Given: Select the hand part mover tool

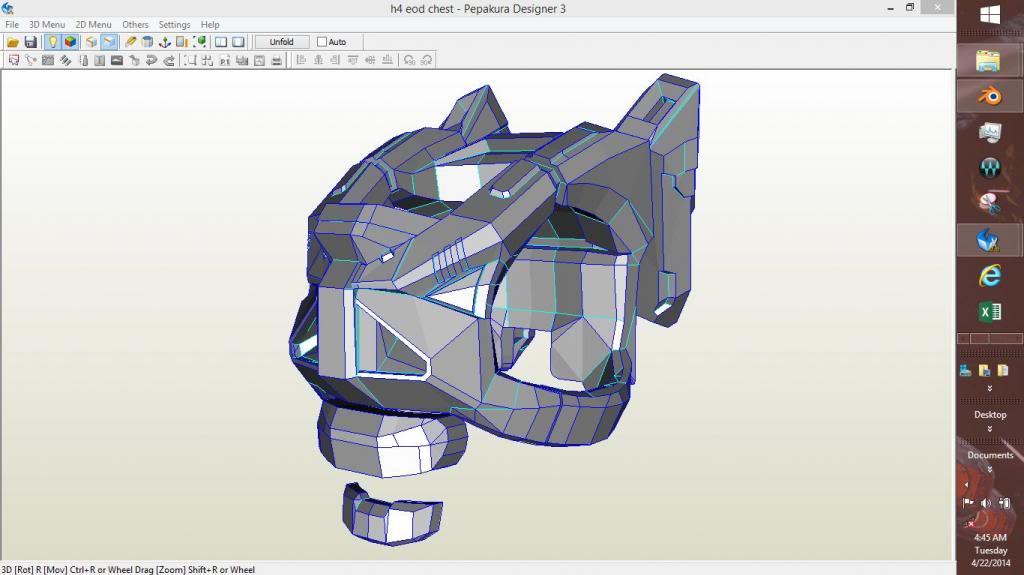Looking at the screenshot, I should click(x=135, y=60).
